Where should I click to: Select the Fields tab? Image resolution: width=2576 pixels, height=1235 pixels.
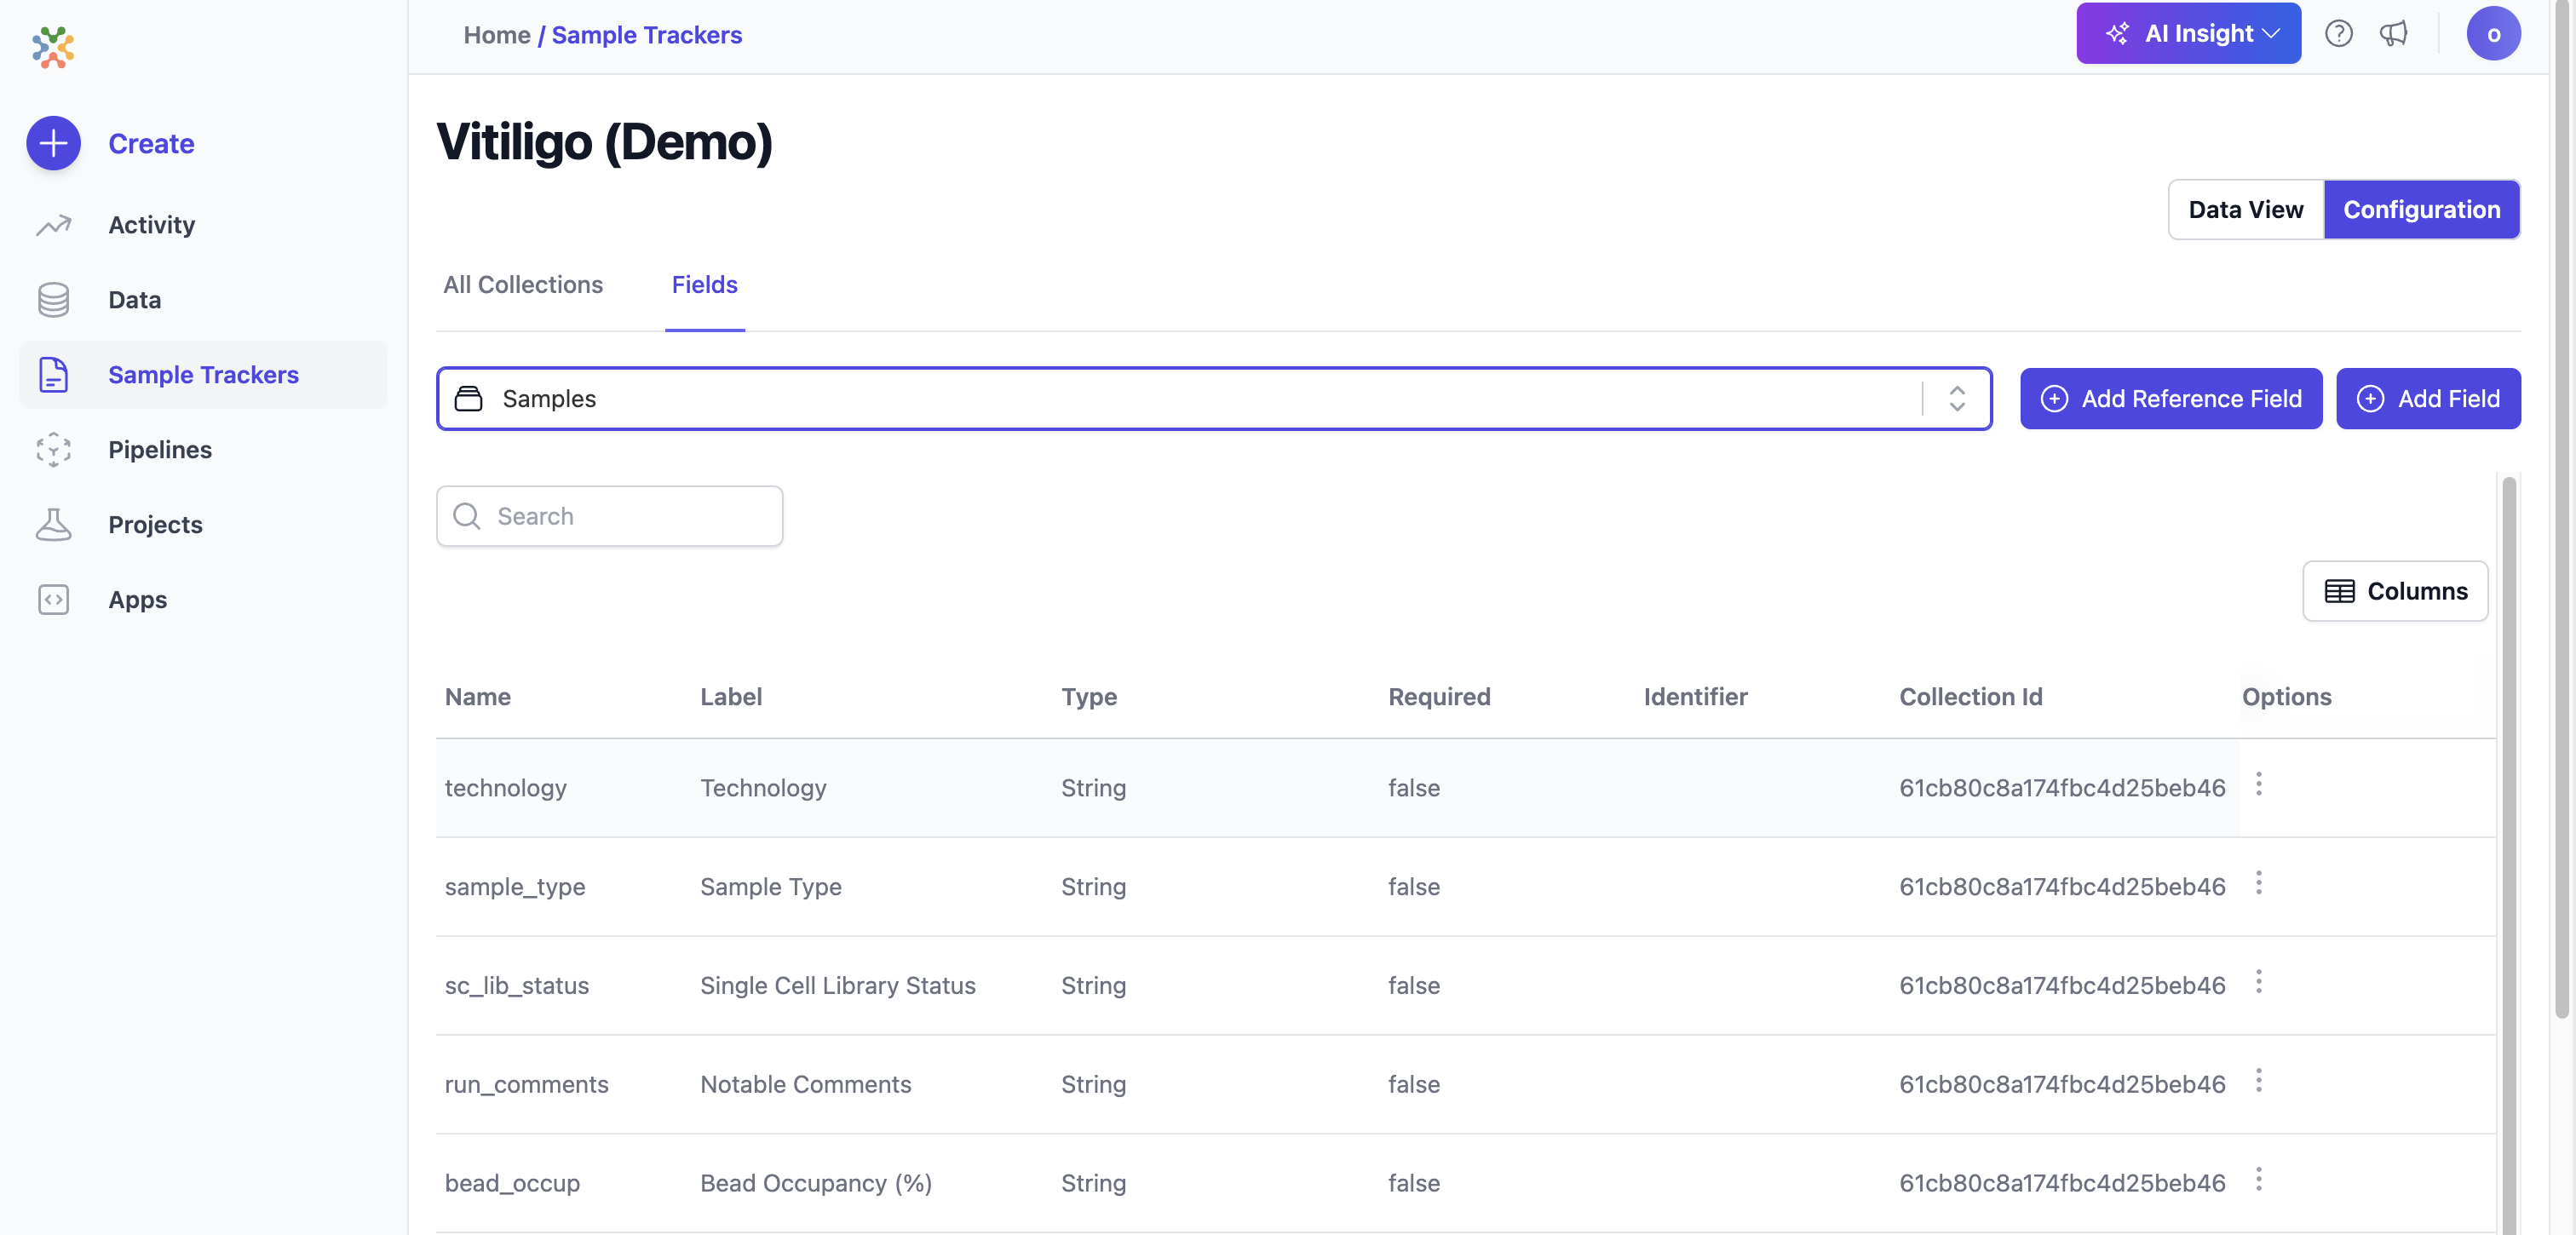(x=704, y=285)
